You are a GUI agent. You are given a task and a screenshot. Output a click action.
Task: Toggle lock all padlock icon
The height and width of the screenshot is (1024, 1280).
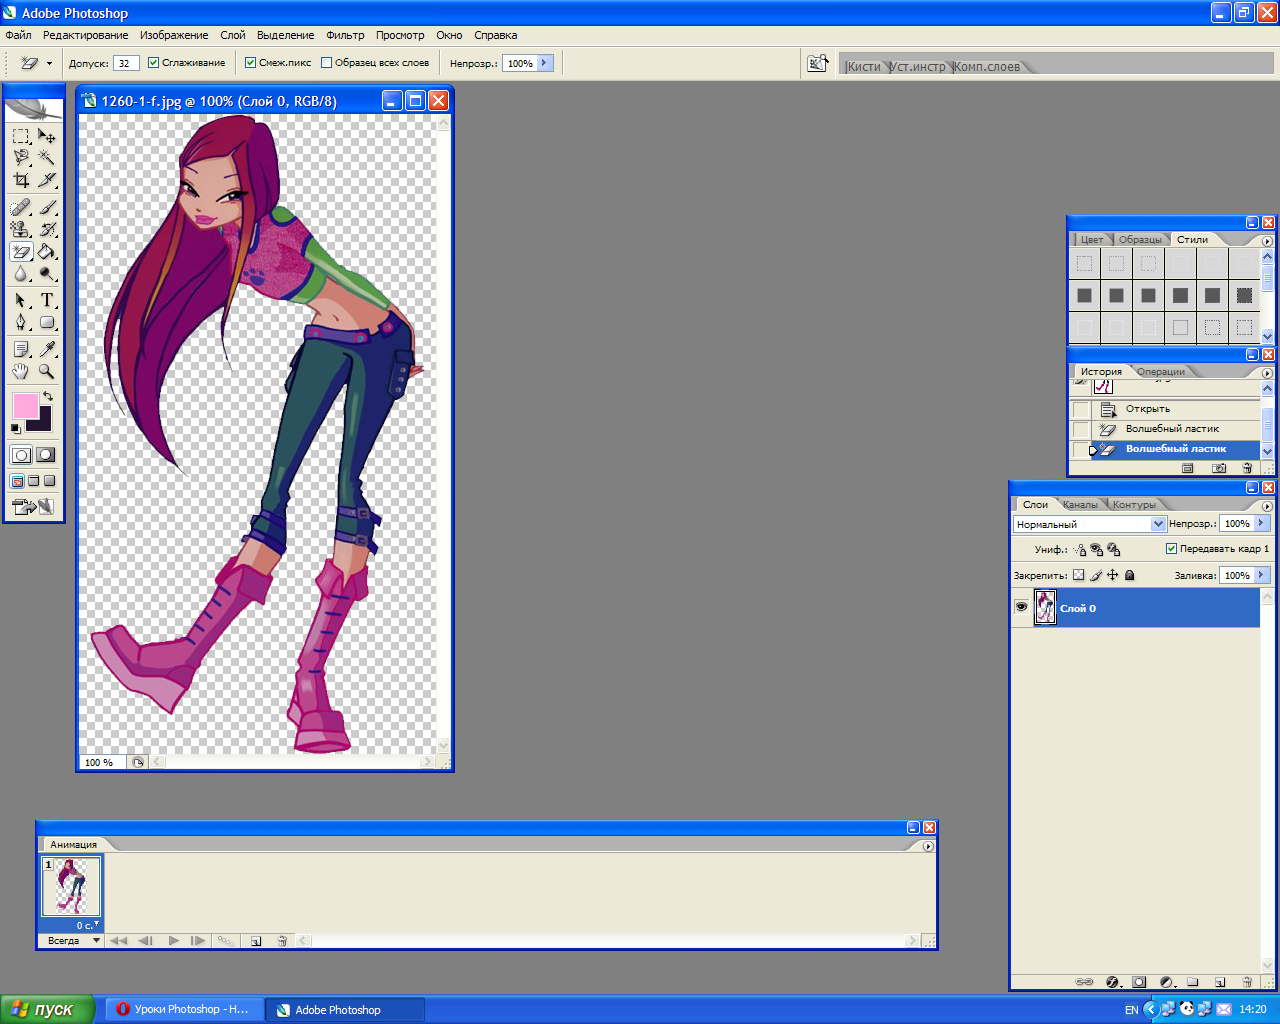1129,575
